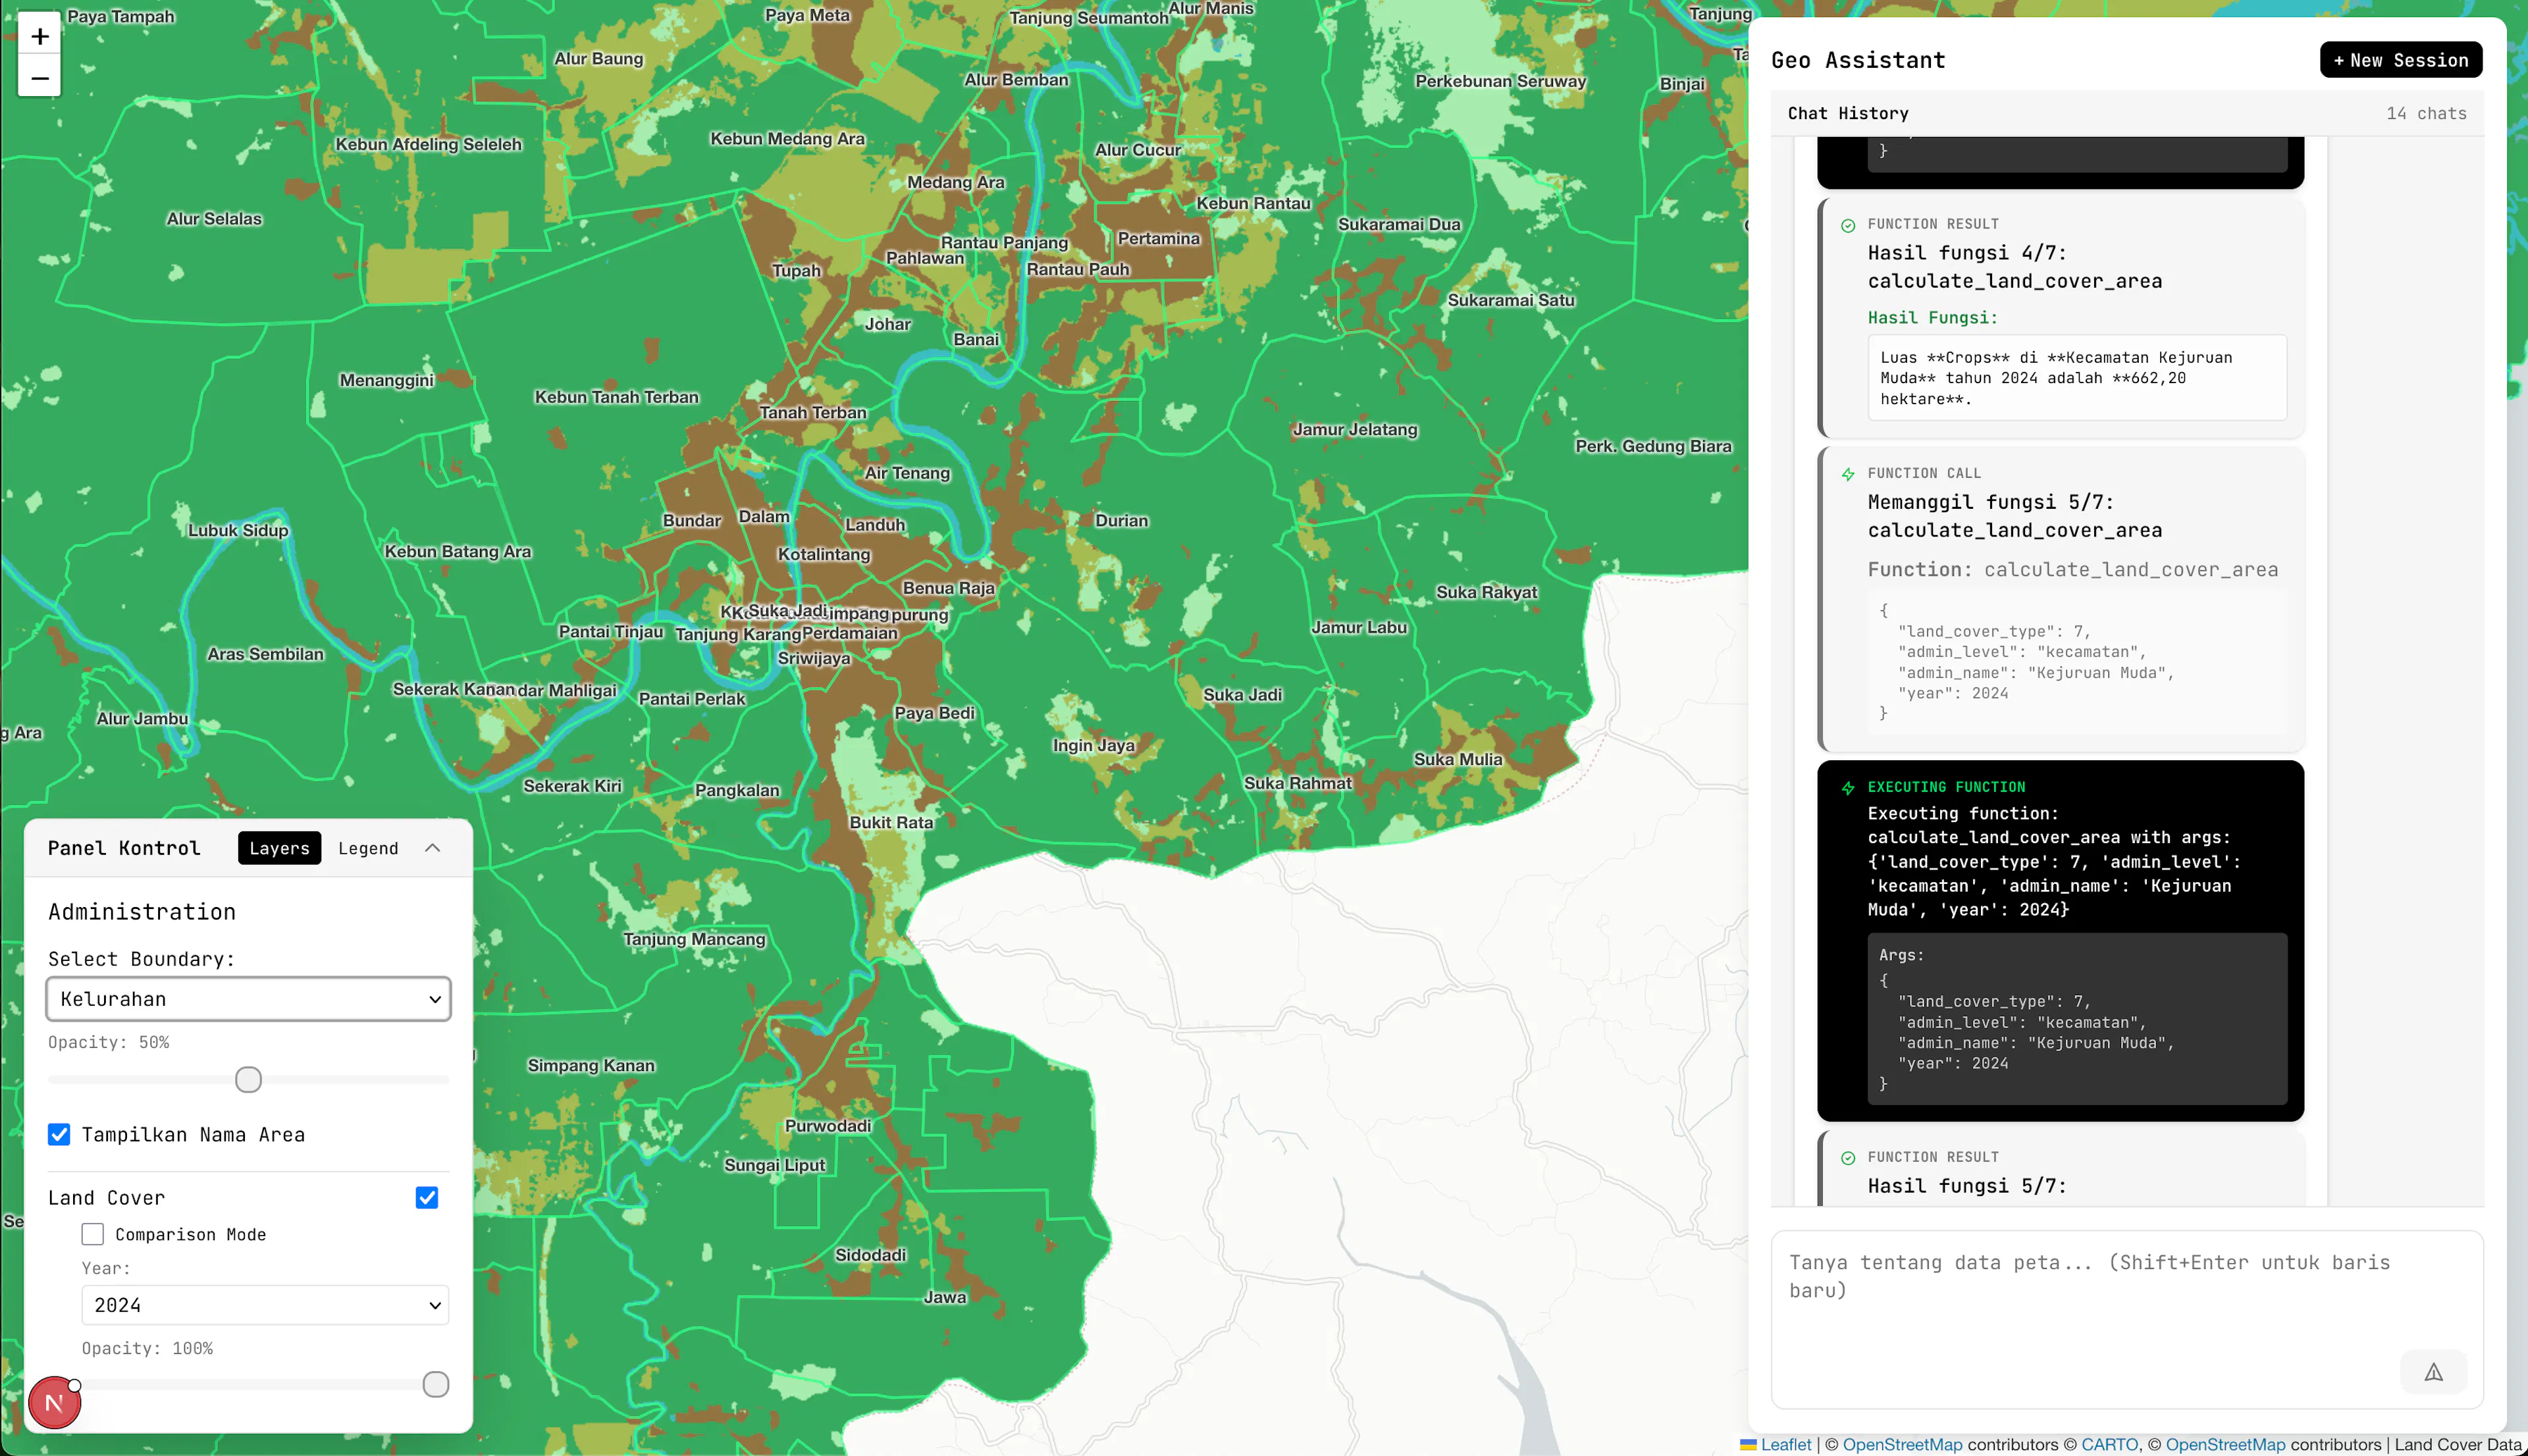Screen dimensions: 2528x1456
Task: Select the Layers tab
Action: coord(279,848)
